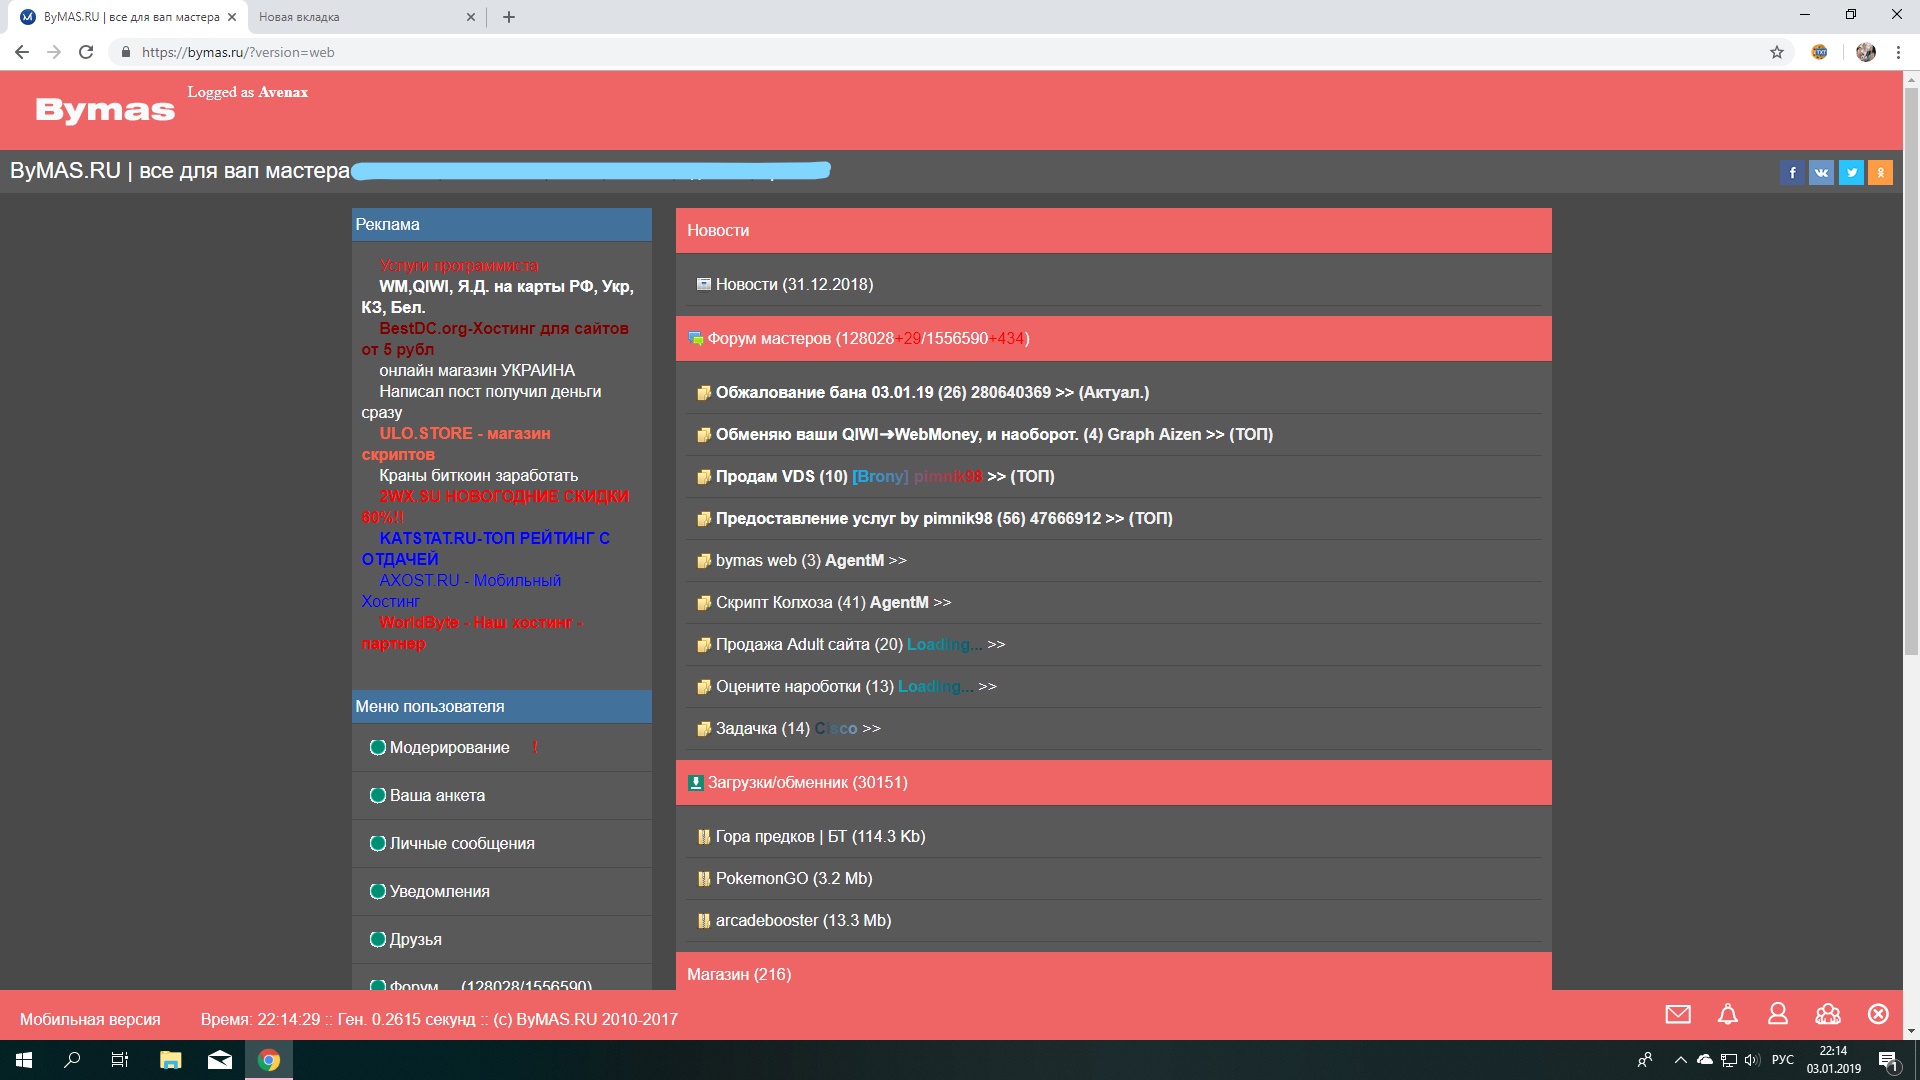Click the VK social icon

(1821, 173)
